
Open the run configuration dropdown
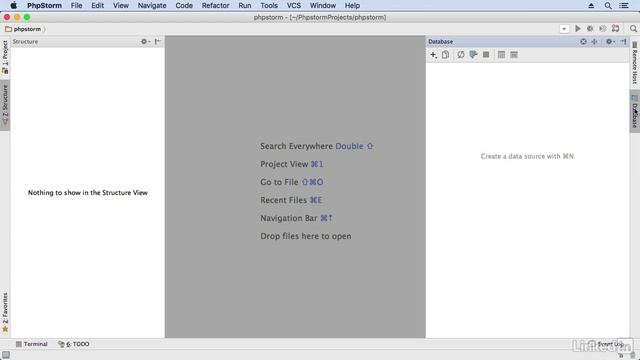(564, 29)
